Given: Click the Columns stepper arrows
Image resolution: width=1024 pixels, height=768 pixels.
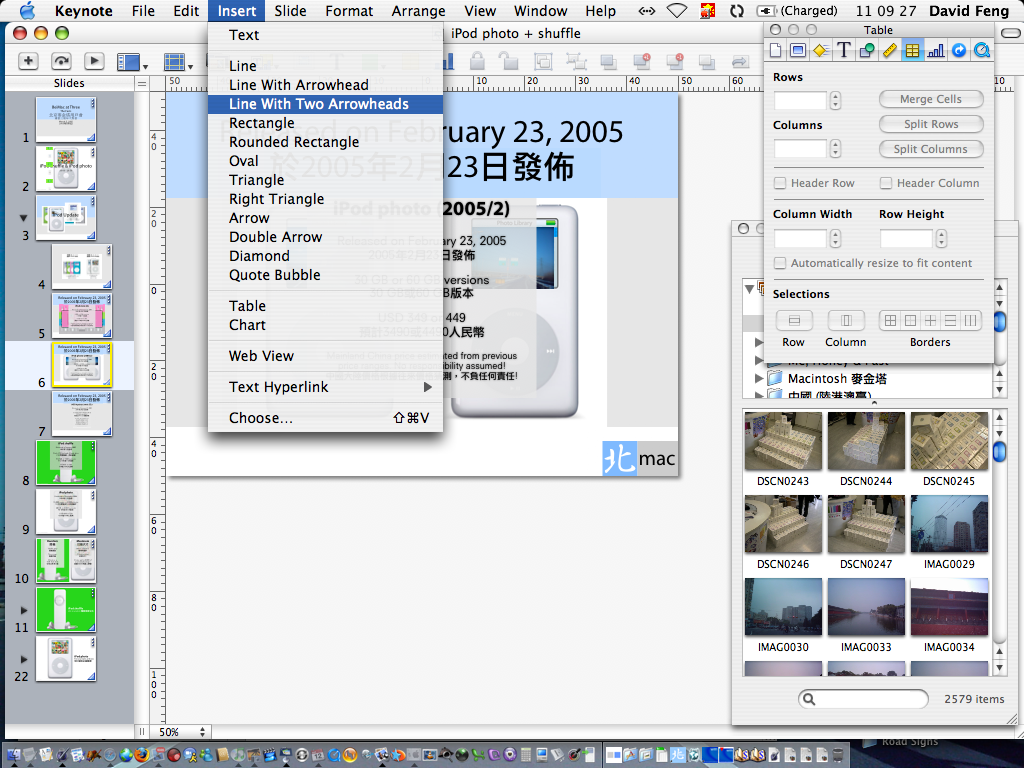Looking at the screenshot, I should 835,148.
